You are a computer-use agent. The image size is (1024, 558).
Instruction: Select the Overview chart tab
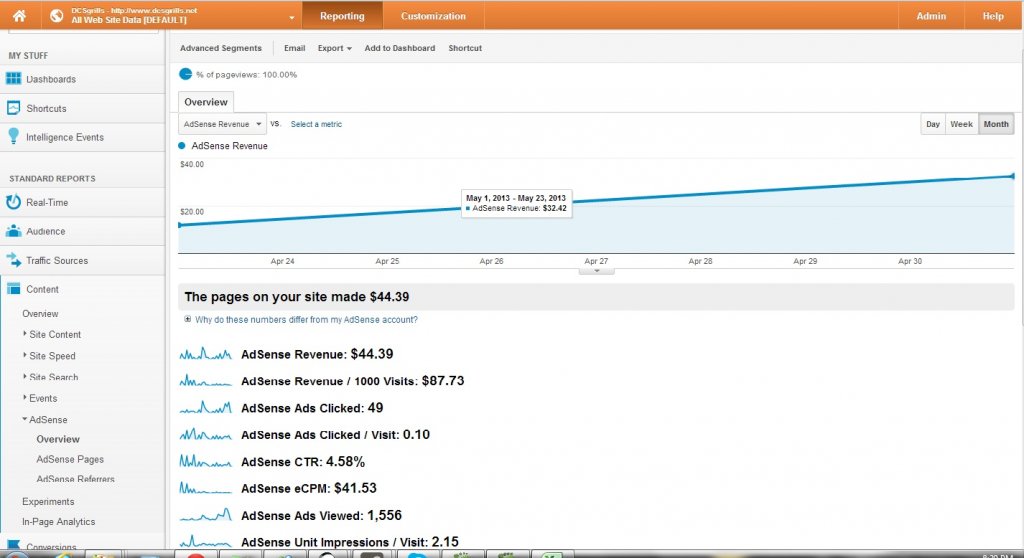pyautogui.click(x=206, y=102)
